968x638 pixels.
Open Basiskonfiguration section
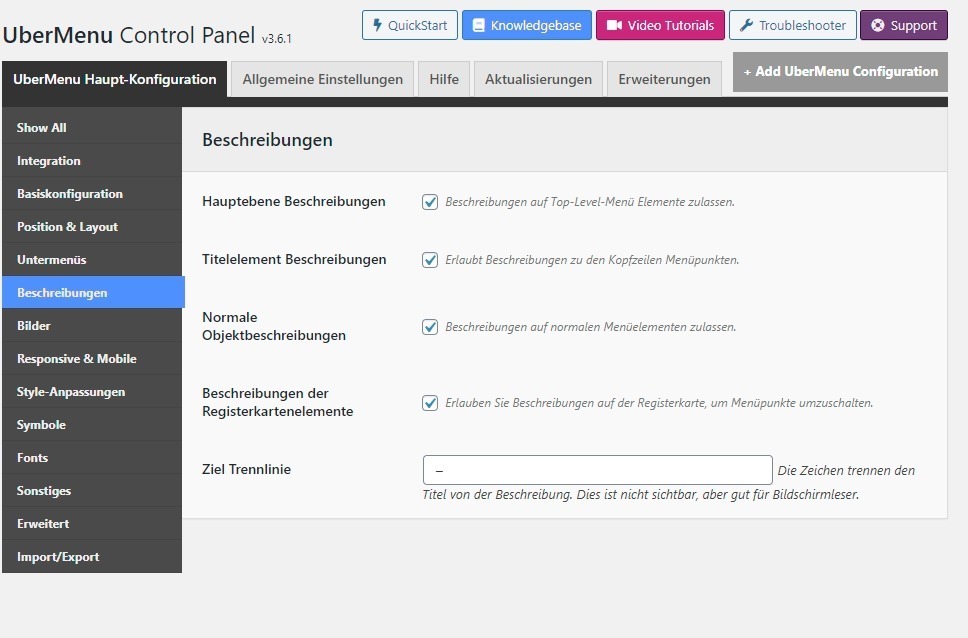click(x=92, y=194)
